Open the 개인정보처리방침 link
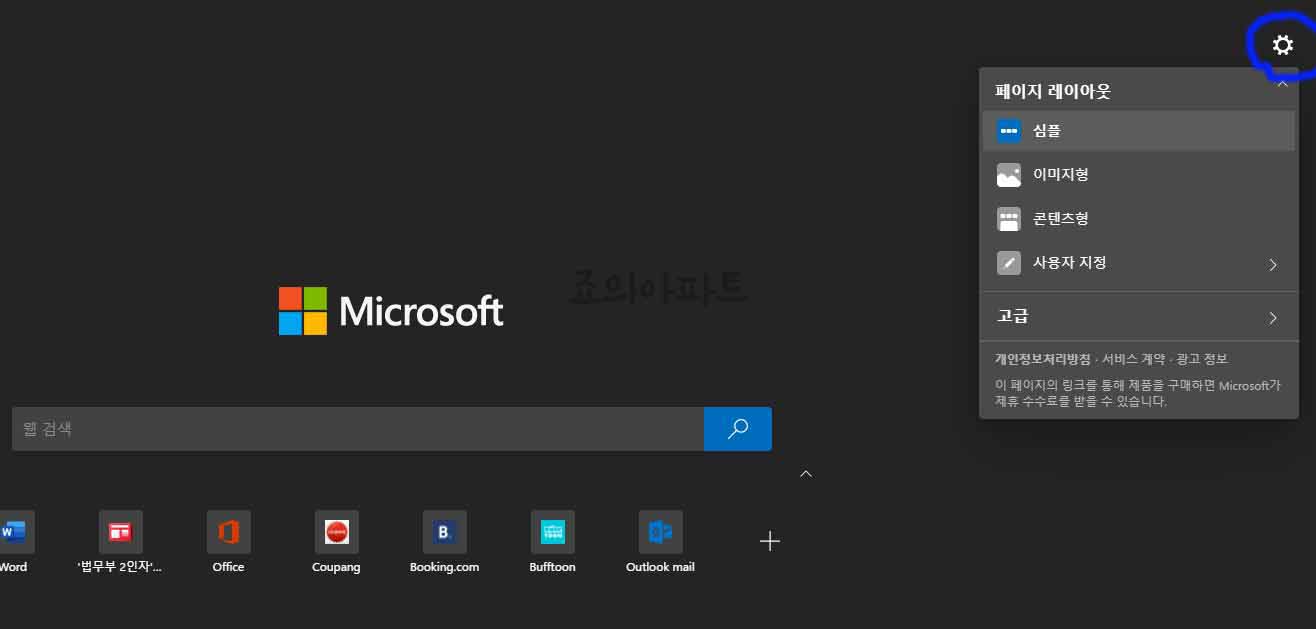Screen dimensions: 1316x629 1042,359
